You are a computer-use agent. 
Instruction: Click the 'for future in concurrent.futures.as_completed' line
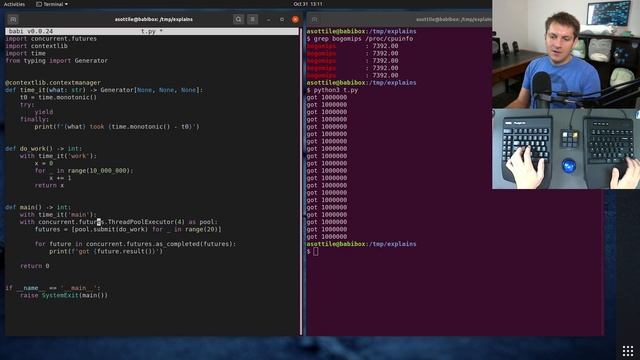tap(136, 244)
